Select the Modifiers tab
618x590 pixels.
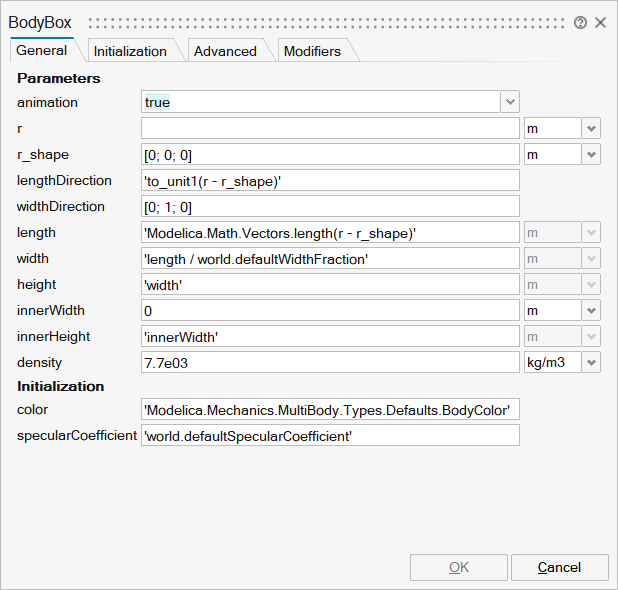click(x=312, y=51)
